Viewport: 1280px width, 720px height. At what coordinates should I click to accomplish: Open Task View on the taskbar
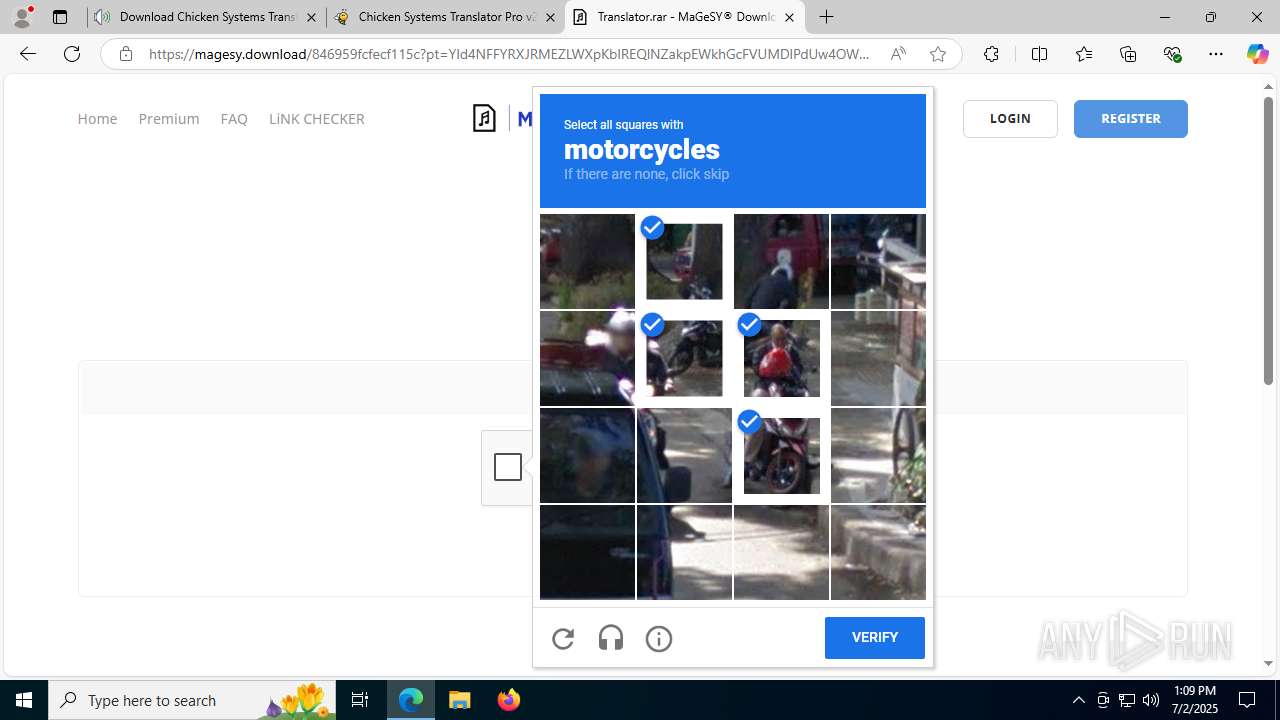coord(360,700)
